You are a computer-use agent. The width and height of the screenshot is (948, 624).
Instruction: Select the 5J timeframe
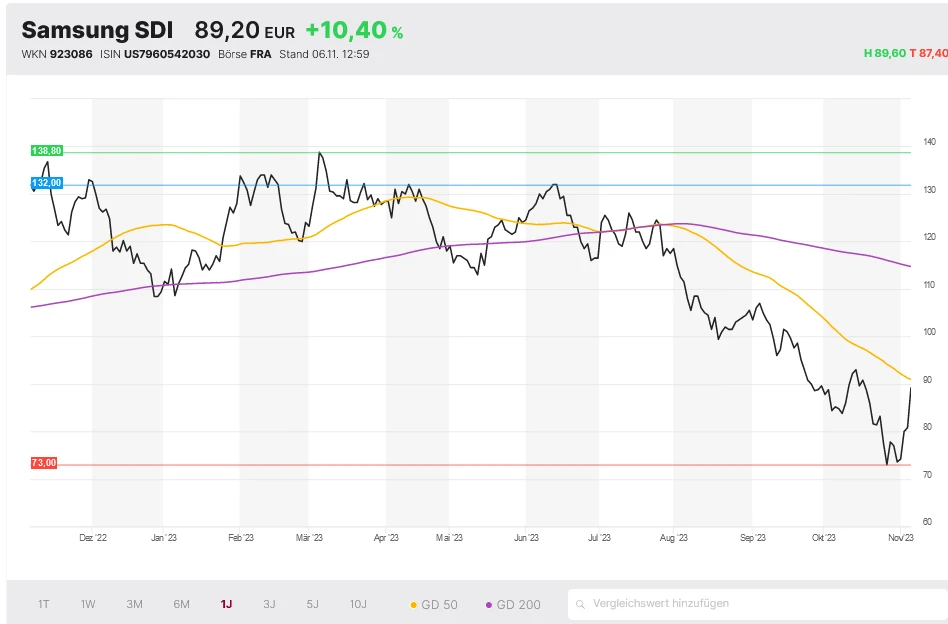312,604
